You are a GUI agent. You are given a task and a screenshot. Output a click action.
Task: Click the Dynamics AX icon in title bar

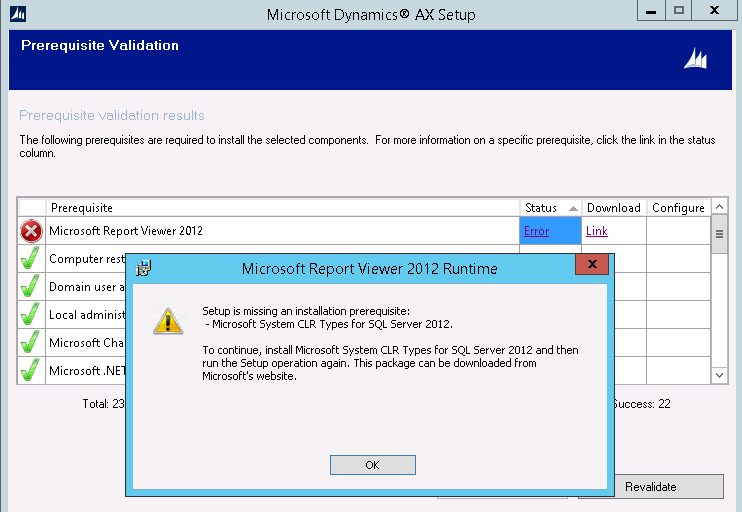coord(18,14)
